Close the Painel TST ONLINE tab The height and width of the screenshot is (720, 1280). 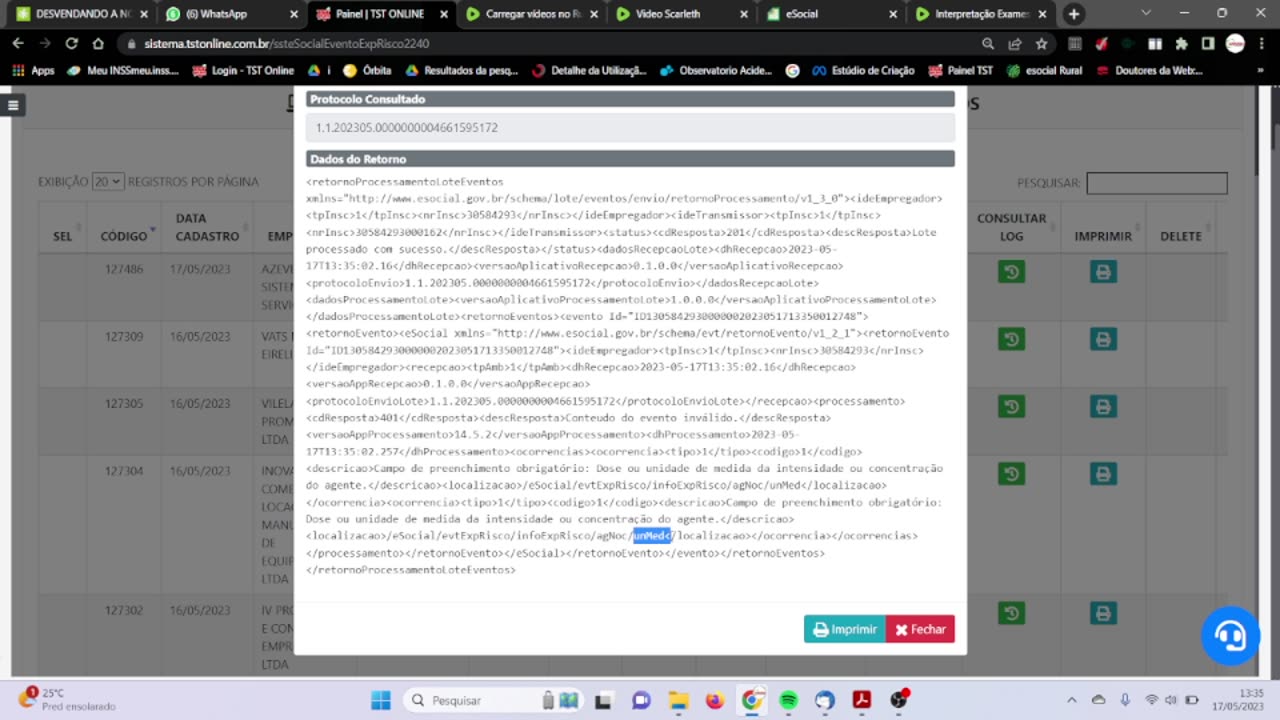446,14
